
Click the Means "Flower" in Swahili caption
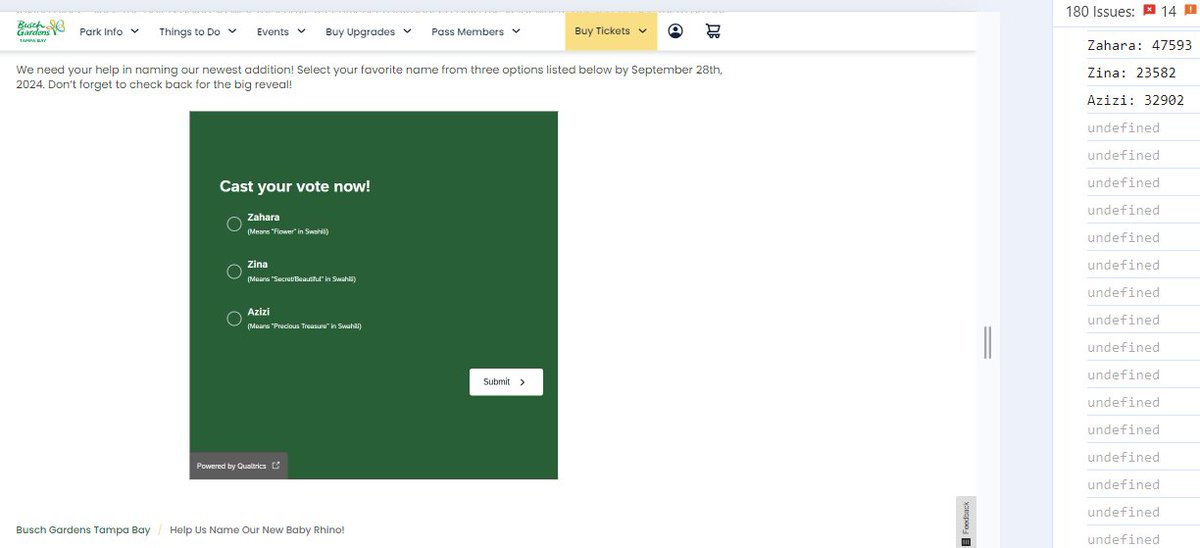tap(288, 232)
